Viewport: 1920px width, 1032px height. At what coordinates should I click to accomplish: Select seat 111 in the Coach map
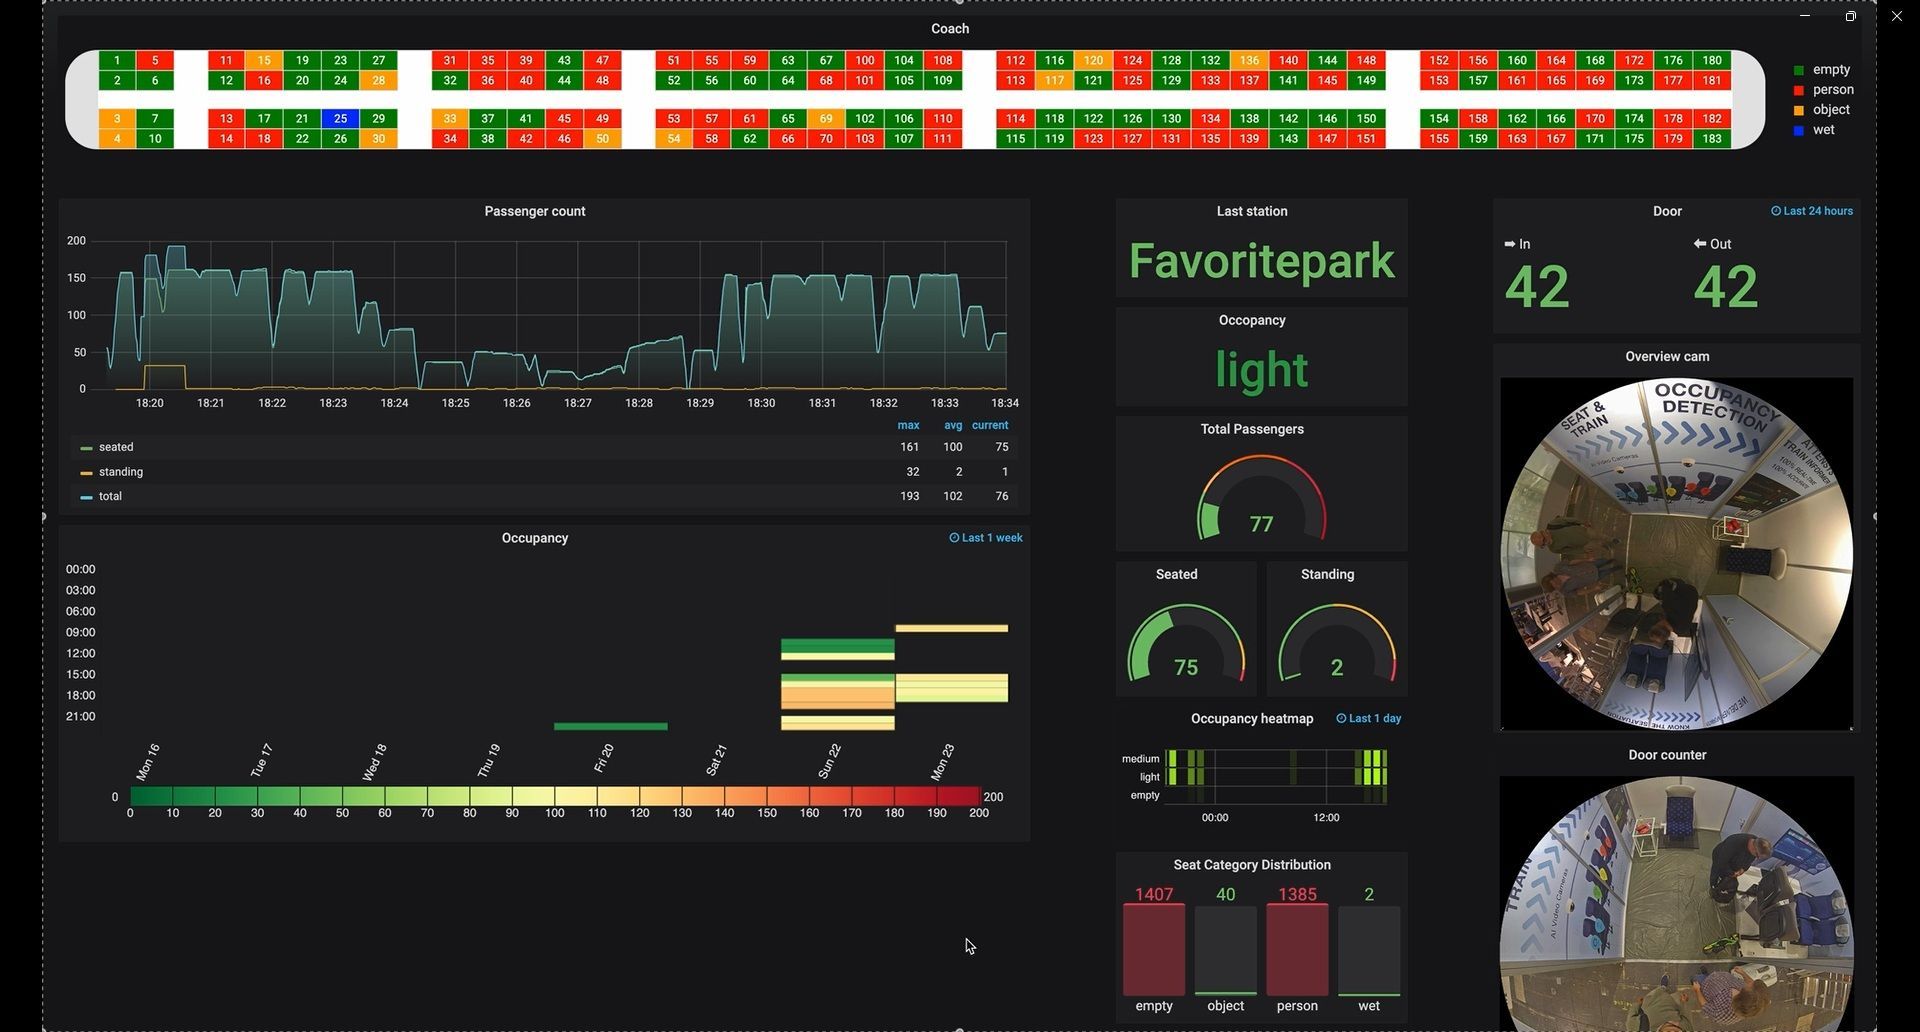click(x=943, y=139)
